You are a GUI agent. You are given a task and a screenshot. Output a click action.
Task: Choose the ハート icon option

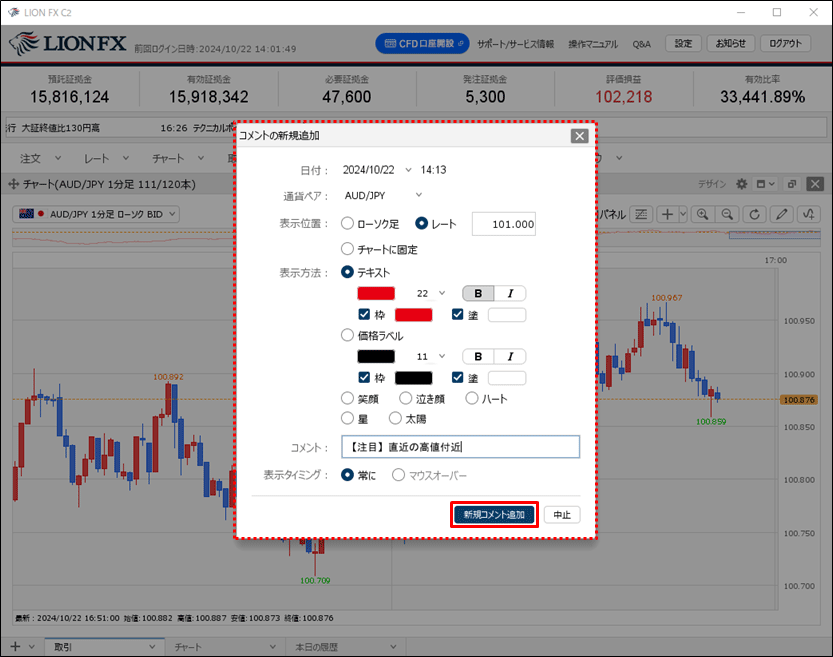pos(472,398)
